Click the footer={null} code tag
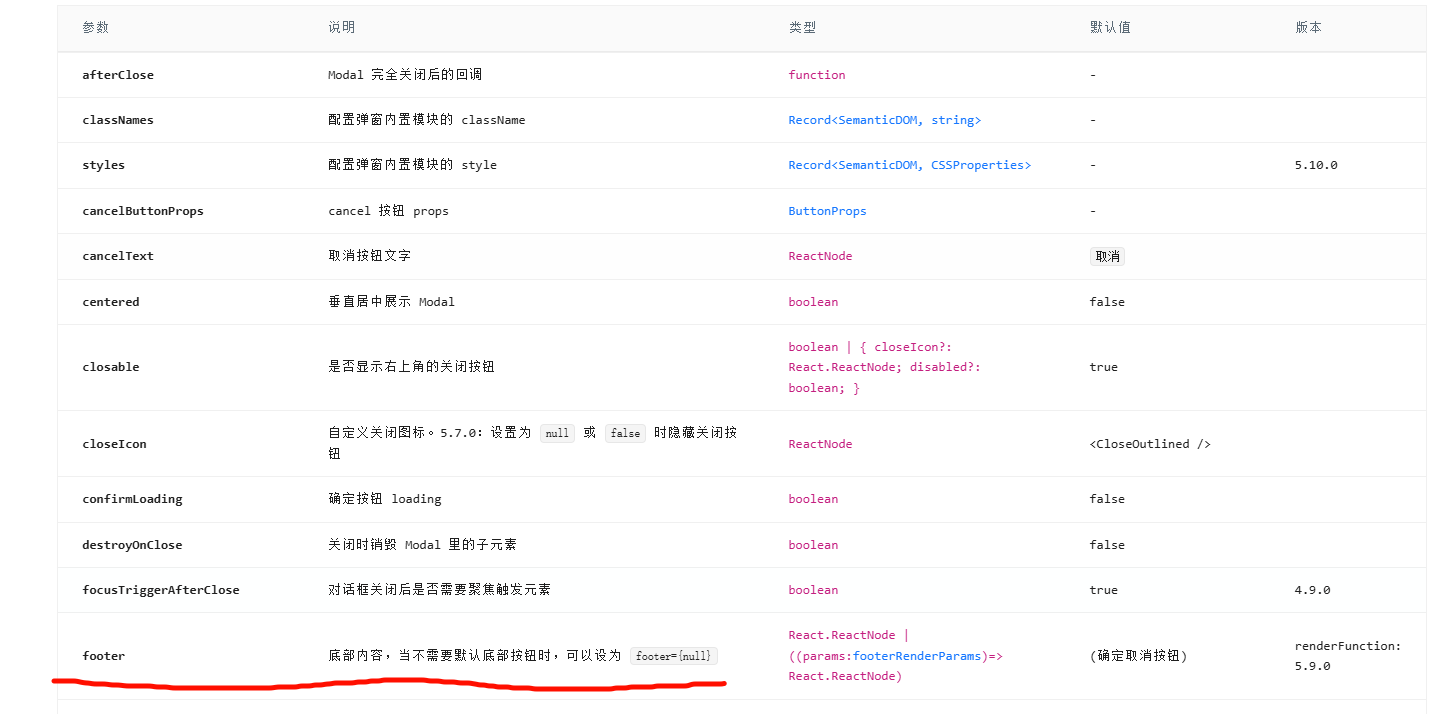 pyautogui.click(x=673, y=656)
